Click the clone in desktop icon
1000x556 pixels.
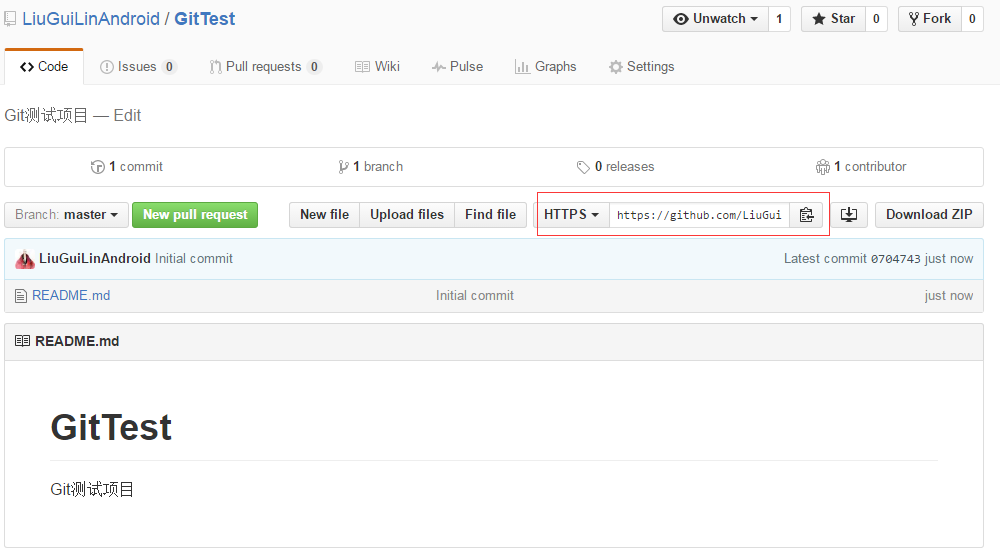(849, 215)
